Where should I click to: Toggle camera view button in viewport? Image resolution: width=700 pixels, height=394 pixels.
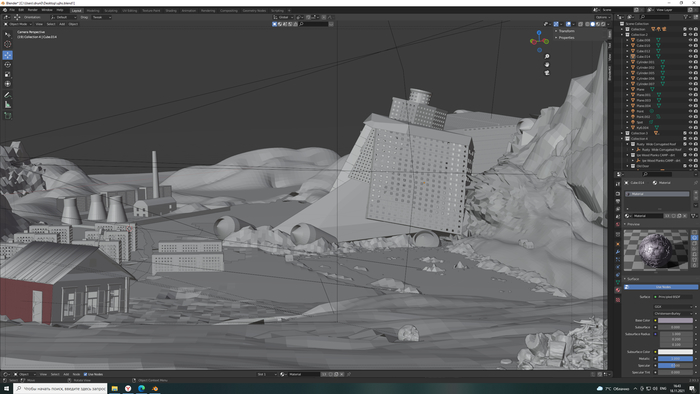point(547,73)
